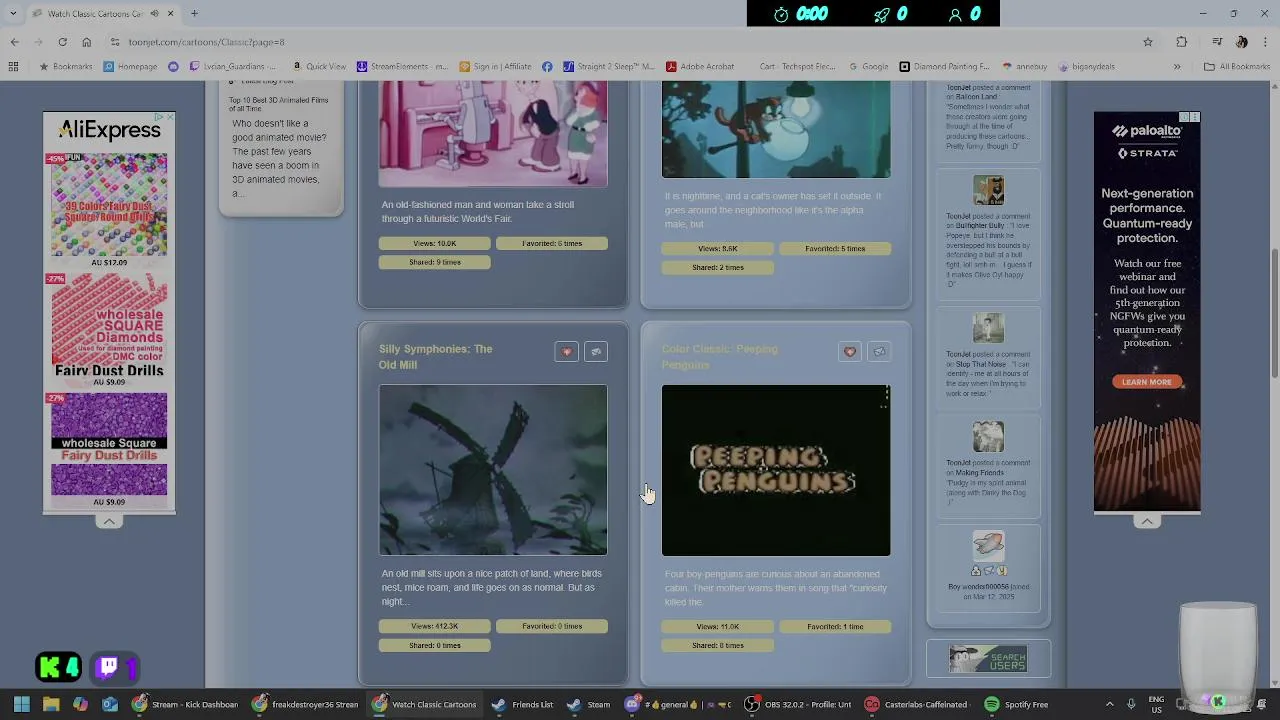The width and height of the screenshot is (1280, 720).
Task: Open the Silly Symphonies: The Old Mill title
Action: 436,357
